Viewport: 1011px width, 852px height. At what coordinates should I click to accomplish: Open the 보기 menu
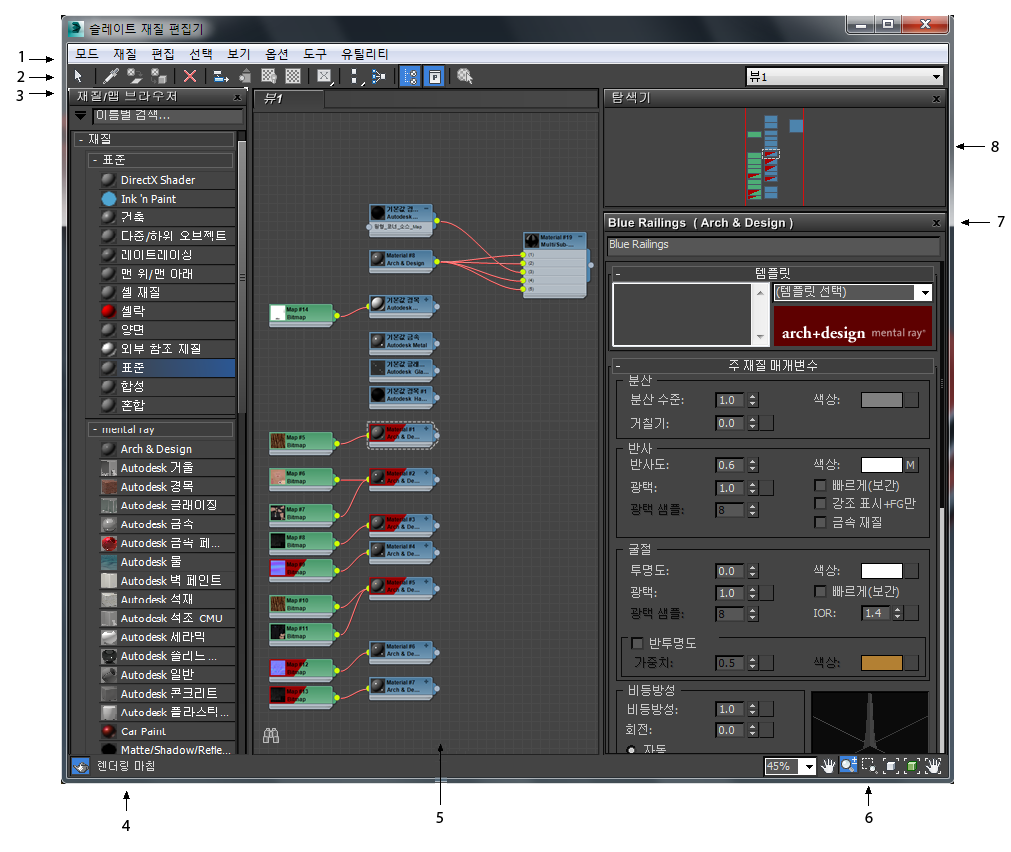coord(239,54)
